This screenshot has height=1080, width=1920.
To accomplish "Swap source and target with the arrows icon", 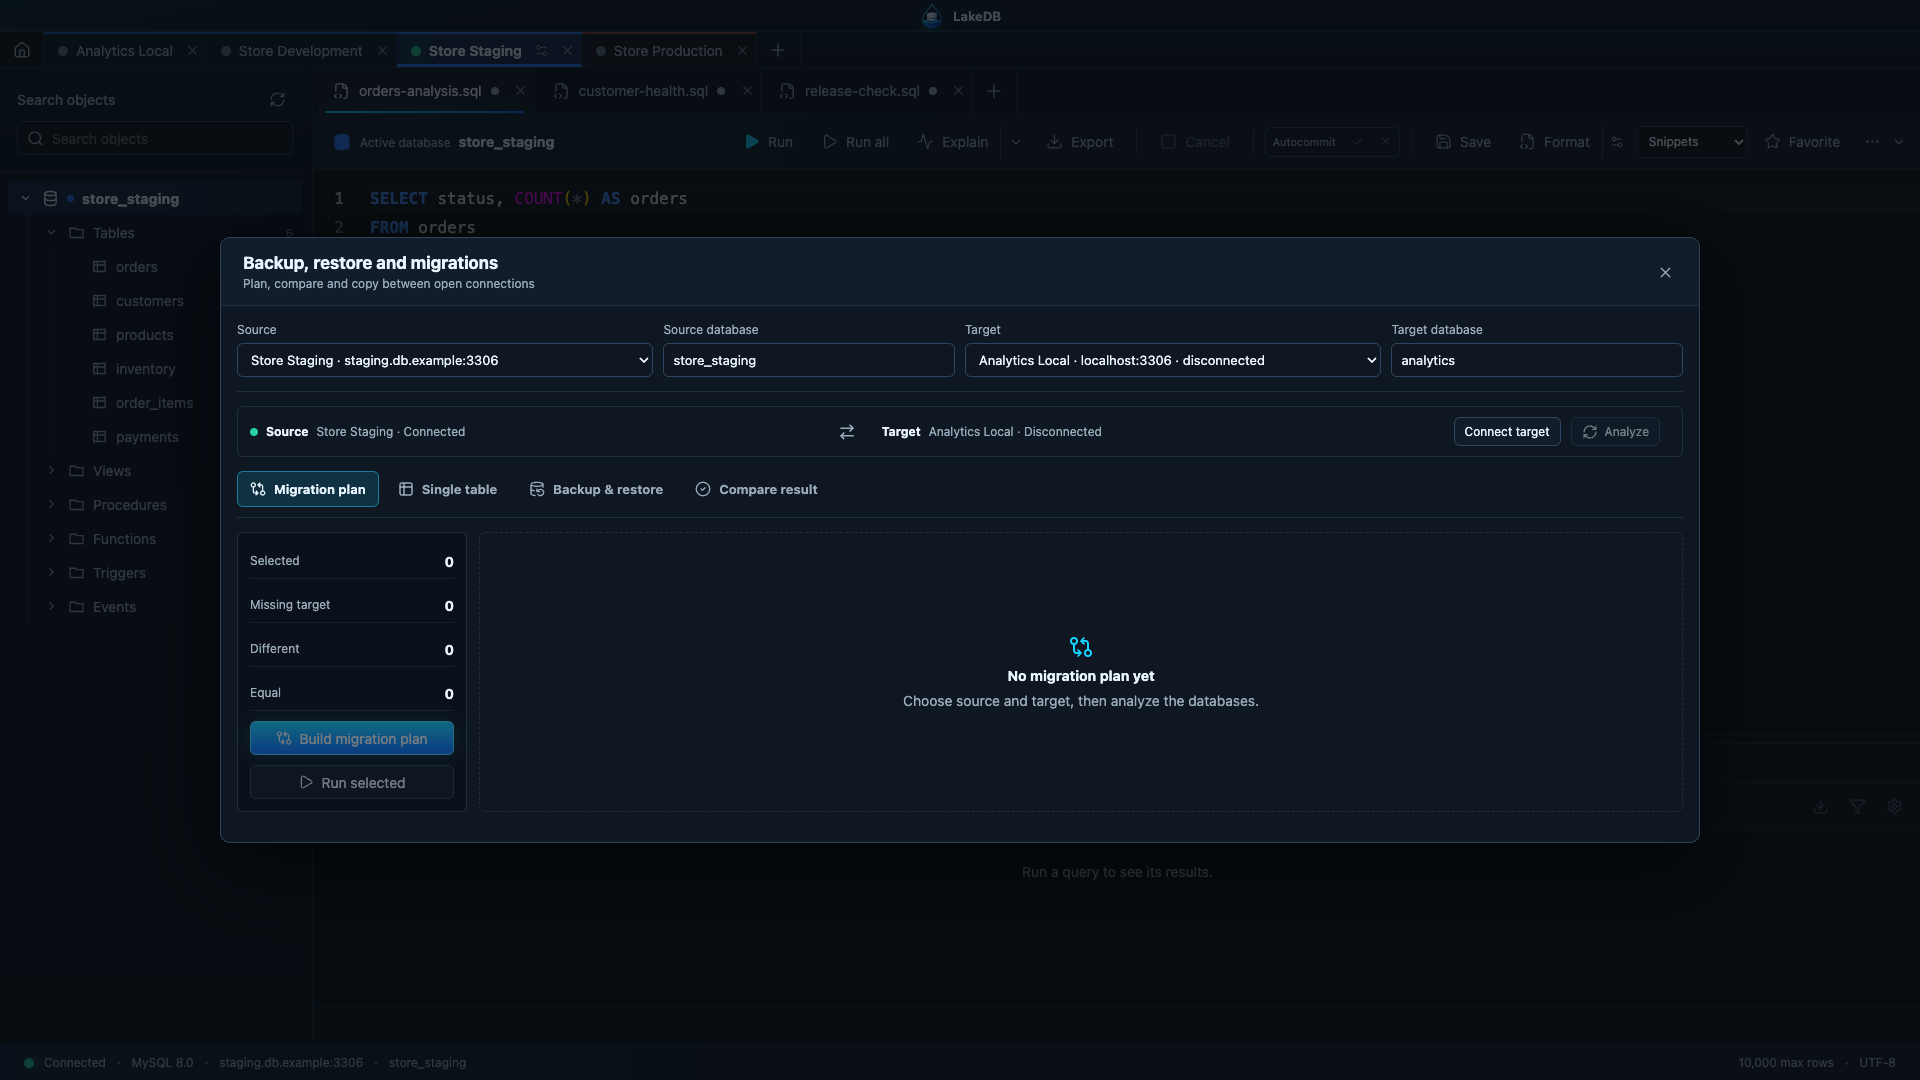I will [x=847, y=432].
